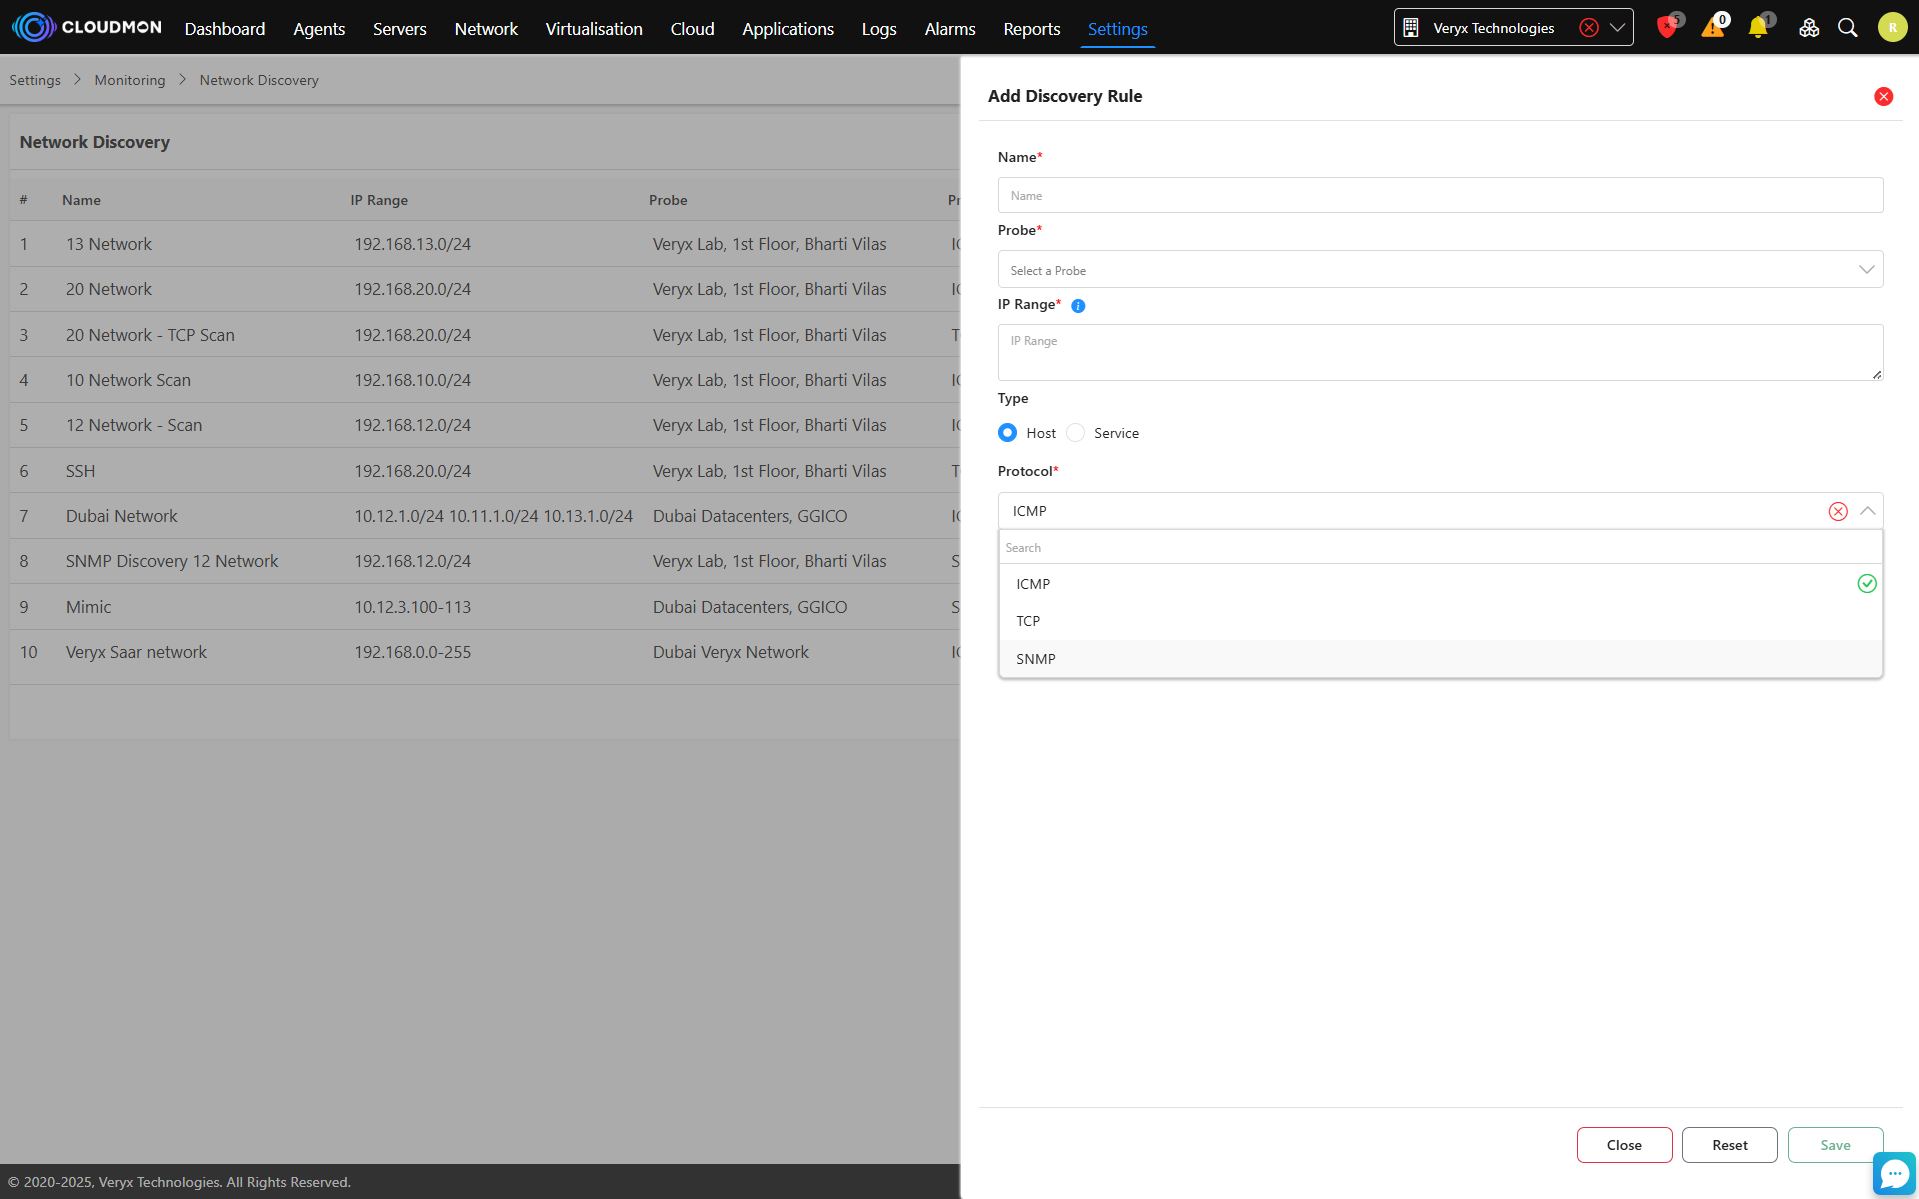Screen dimensions: 1919x1199
Task: Click the red shield alerts icon
Action: pos(1666,28)
